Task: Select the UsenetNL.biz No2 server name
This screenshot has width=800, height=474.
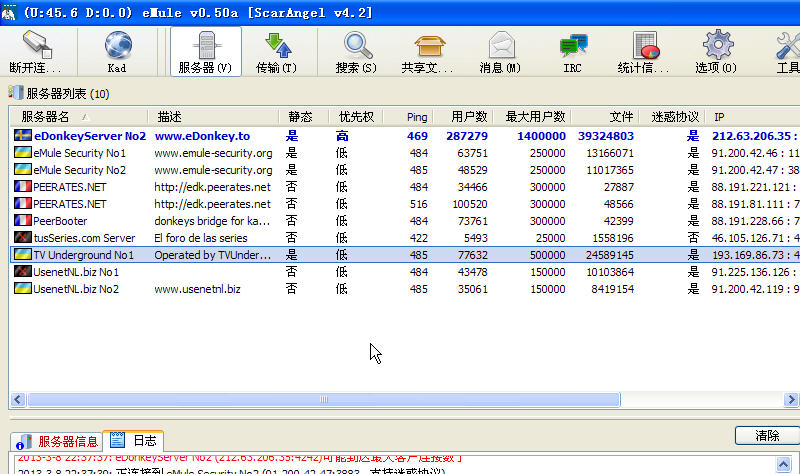Action: click(x=76, y=289)
